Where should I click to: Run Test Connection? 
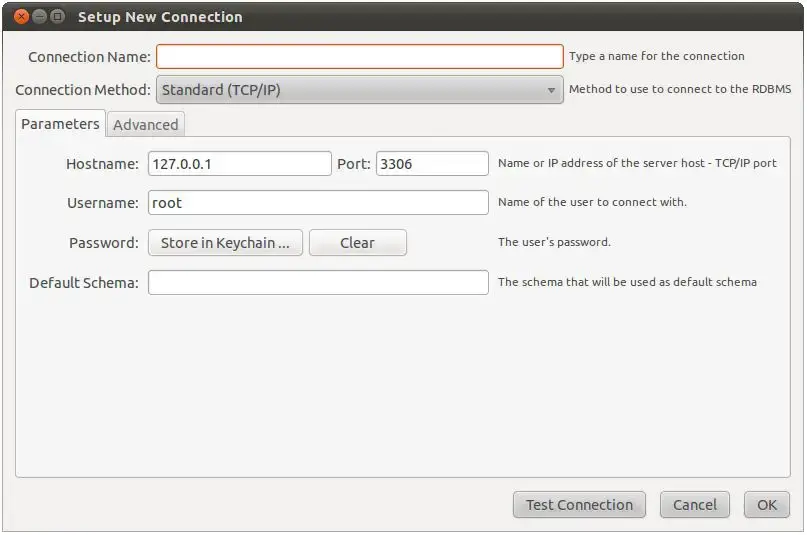click(x=579, y=505)
